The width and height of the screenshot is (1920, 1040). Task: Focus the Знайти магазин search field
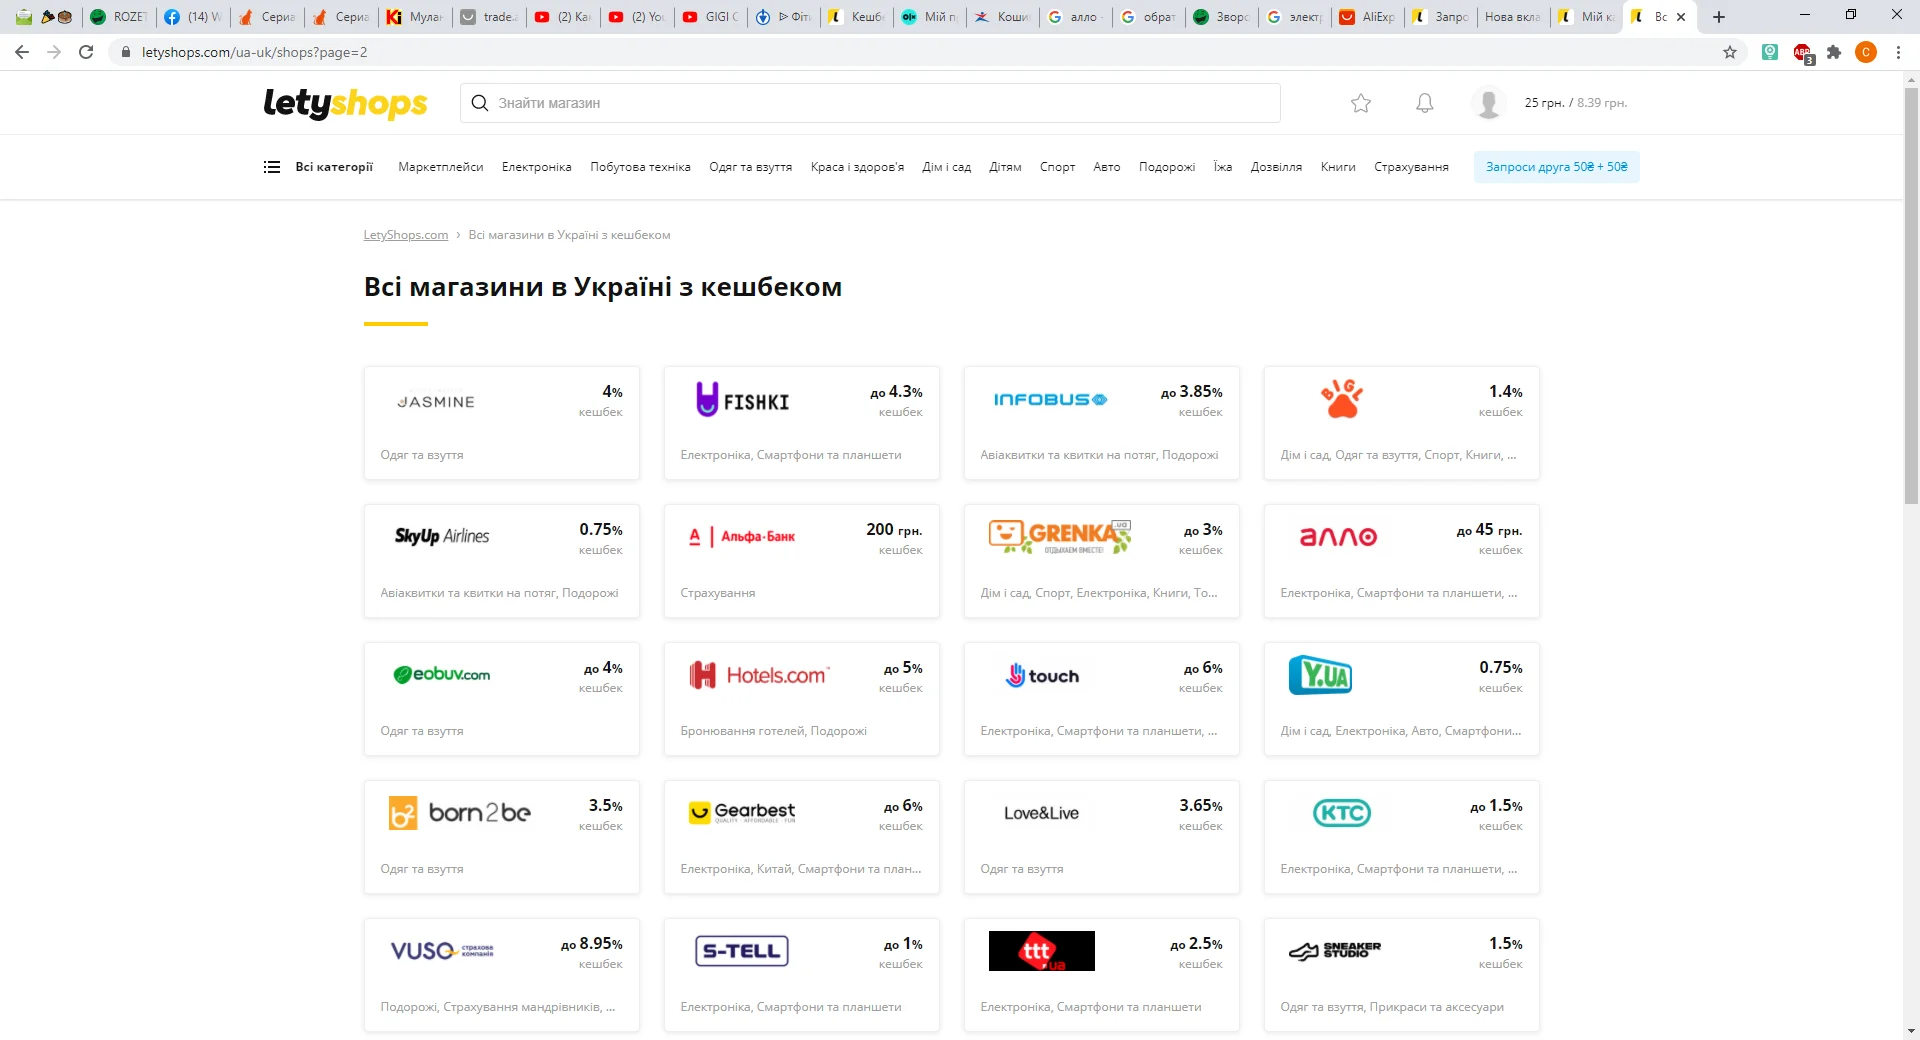click(870, 103)
